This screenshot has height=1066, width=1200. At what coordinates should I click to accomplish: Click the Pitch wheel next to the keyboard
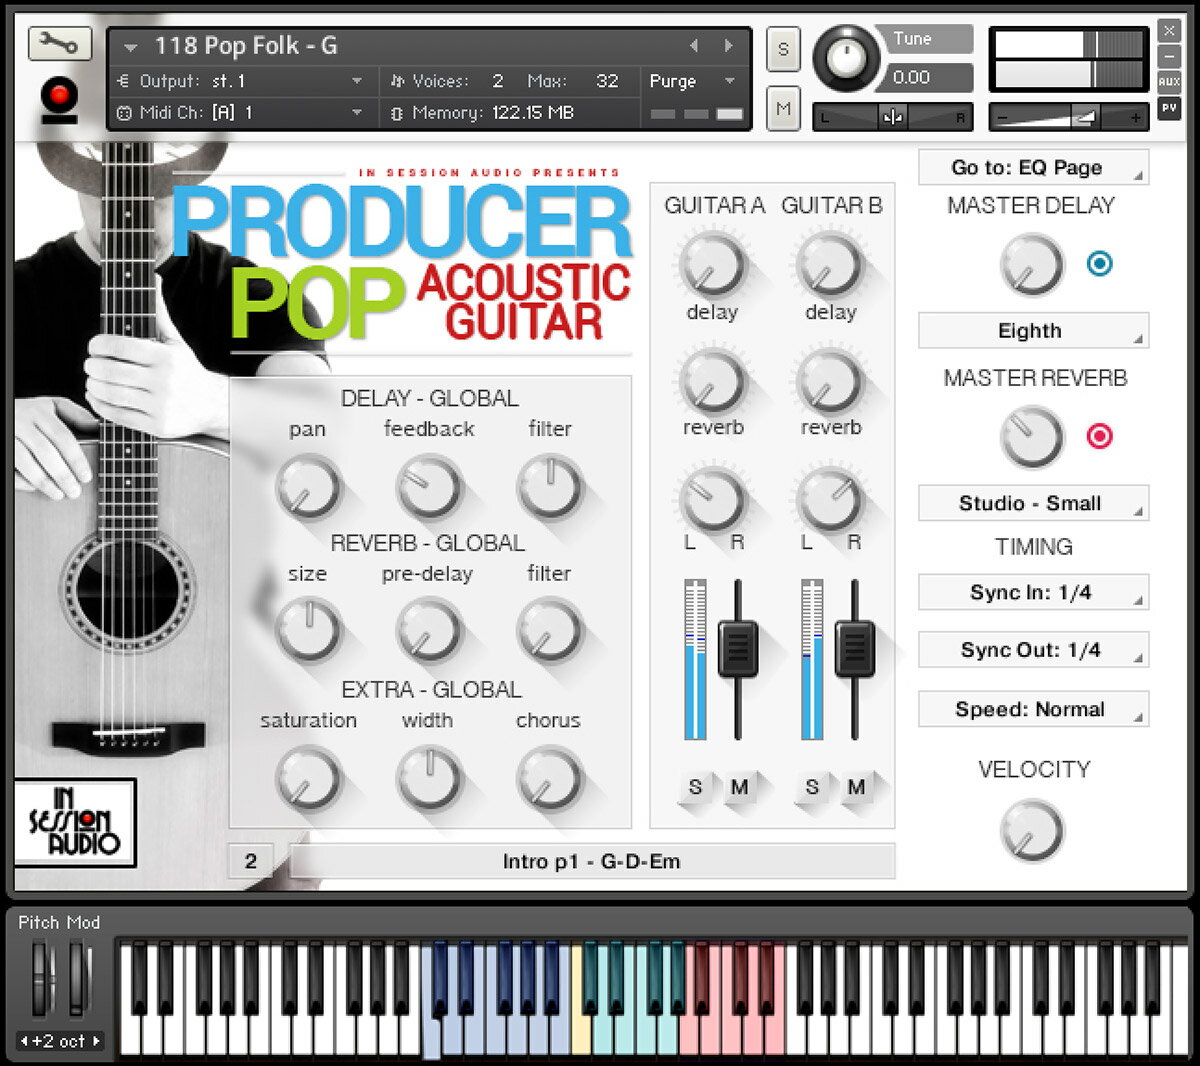point(42,978)
